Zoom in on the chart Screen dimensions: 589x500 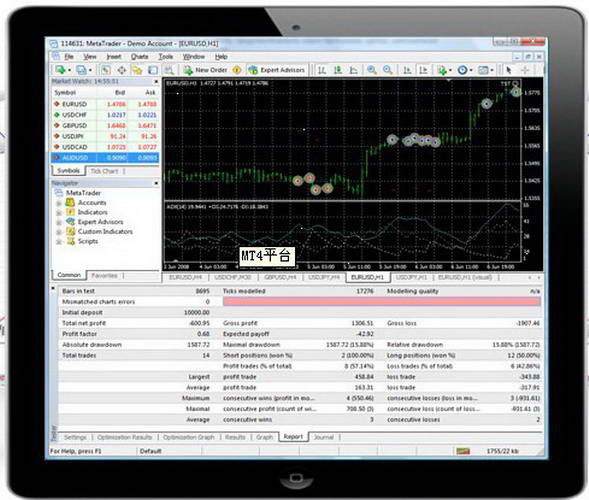[372, 70]
